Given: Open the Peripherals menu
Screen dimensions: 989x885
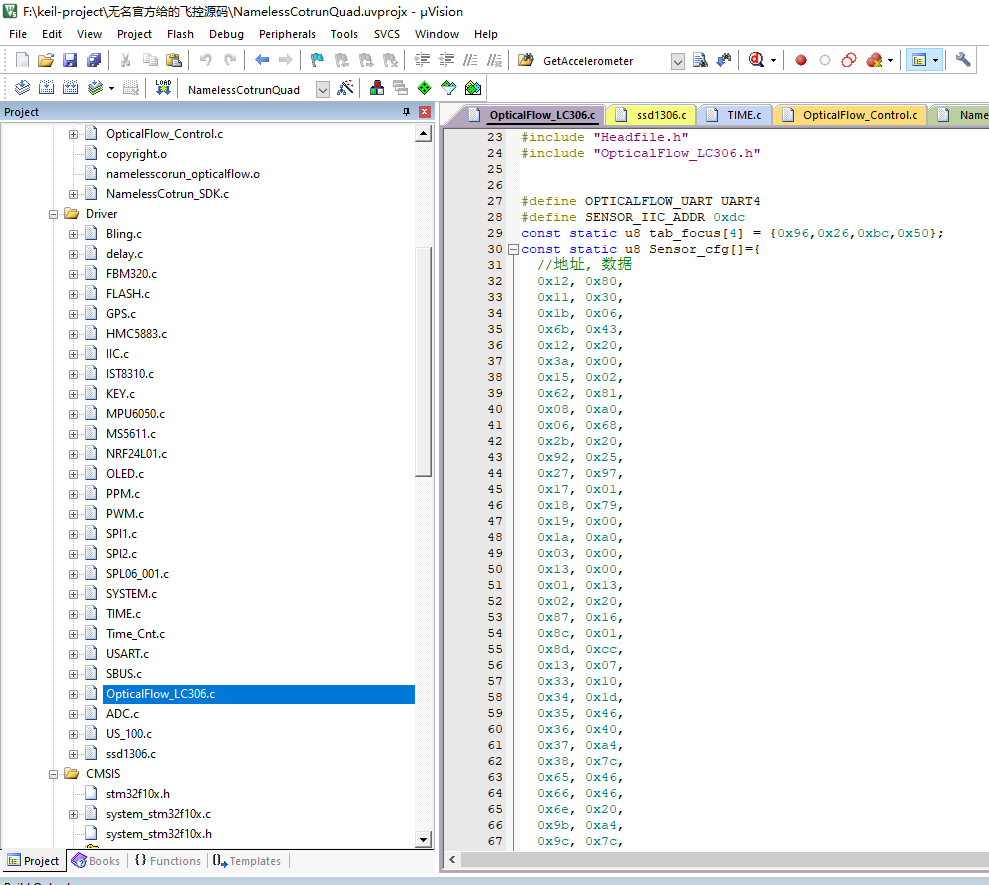Looking at the screenshot, I should [287, 34].
